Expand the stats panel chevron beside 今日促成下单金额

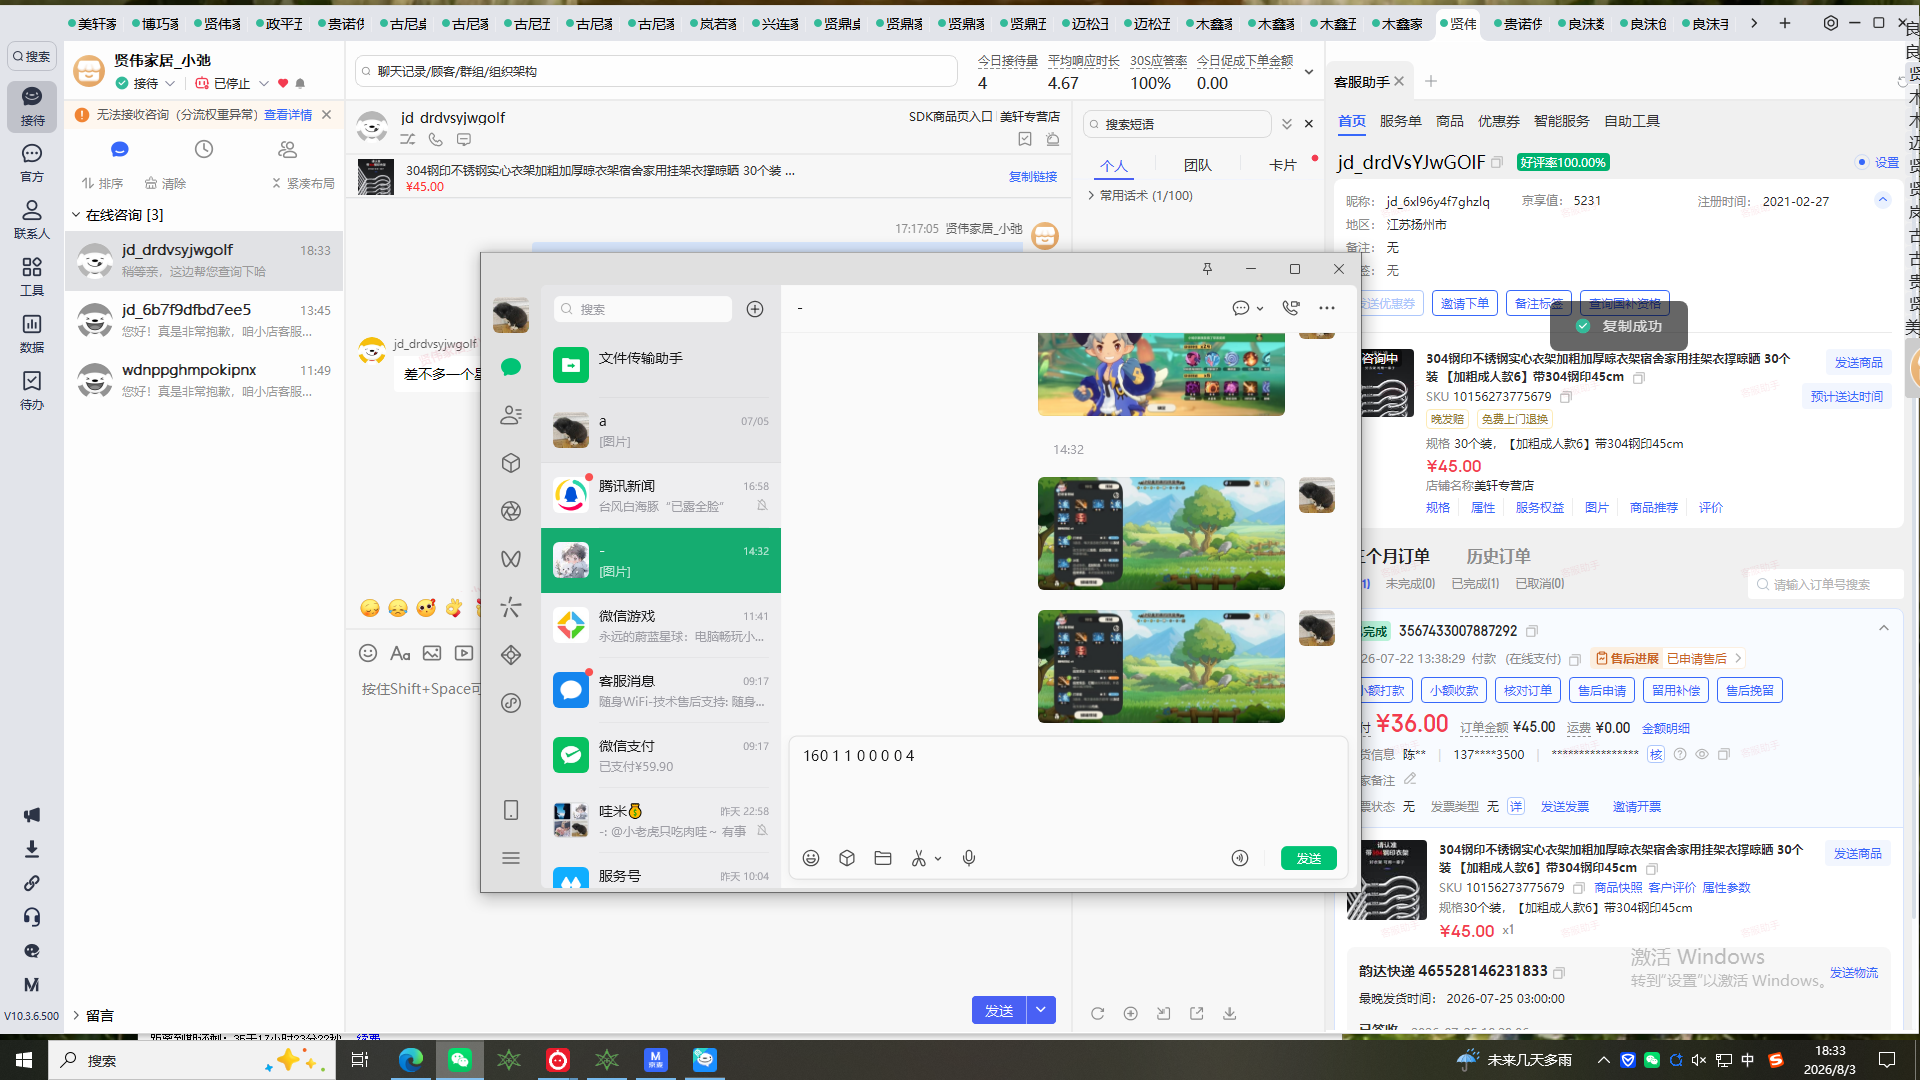pyautogui.click(x=1309, y=72)
